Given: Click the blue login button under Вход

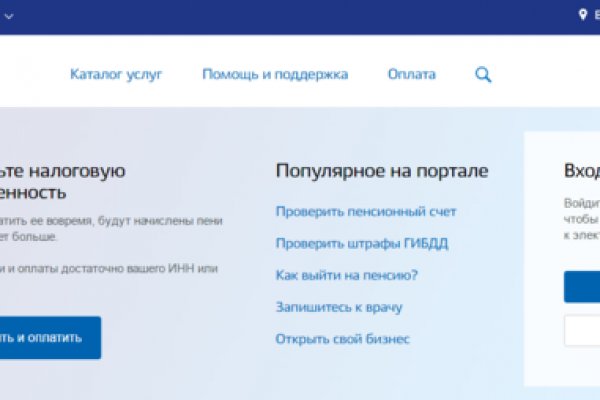Looking at the screenshot, I should pyautogui.click(x=582, y=286).
